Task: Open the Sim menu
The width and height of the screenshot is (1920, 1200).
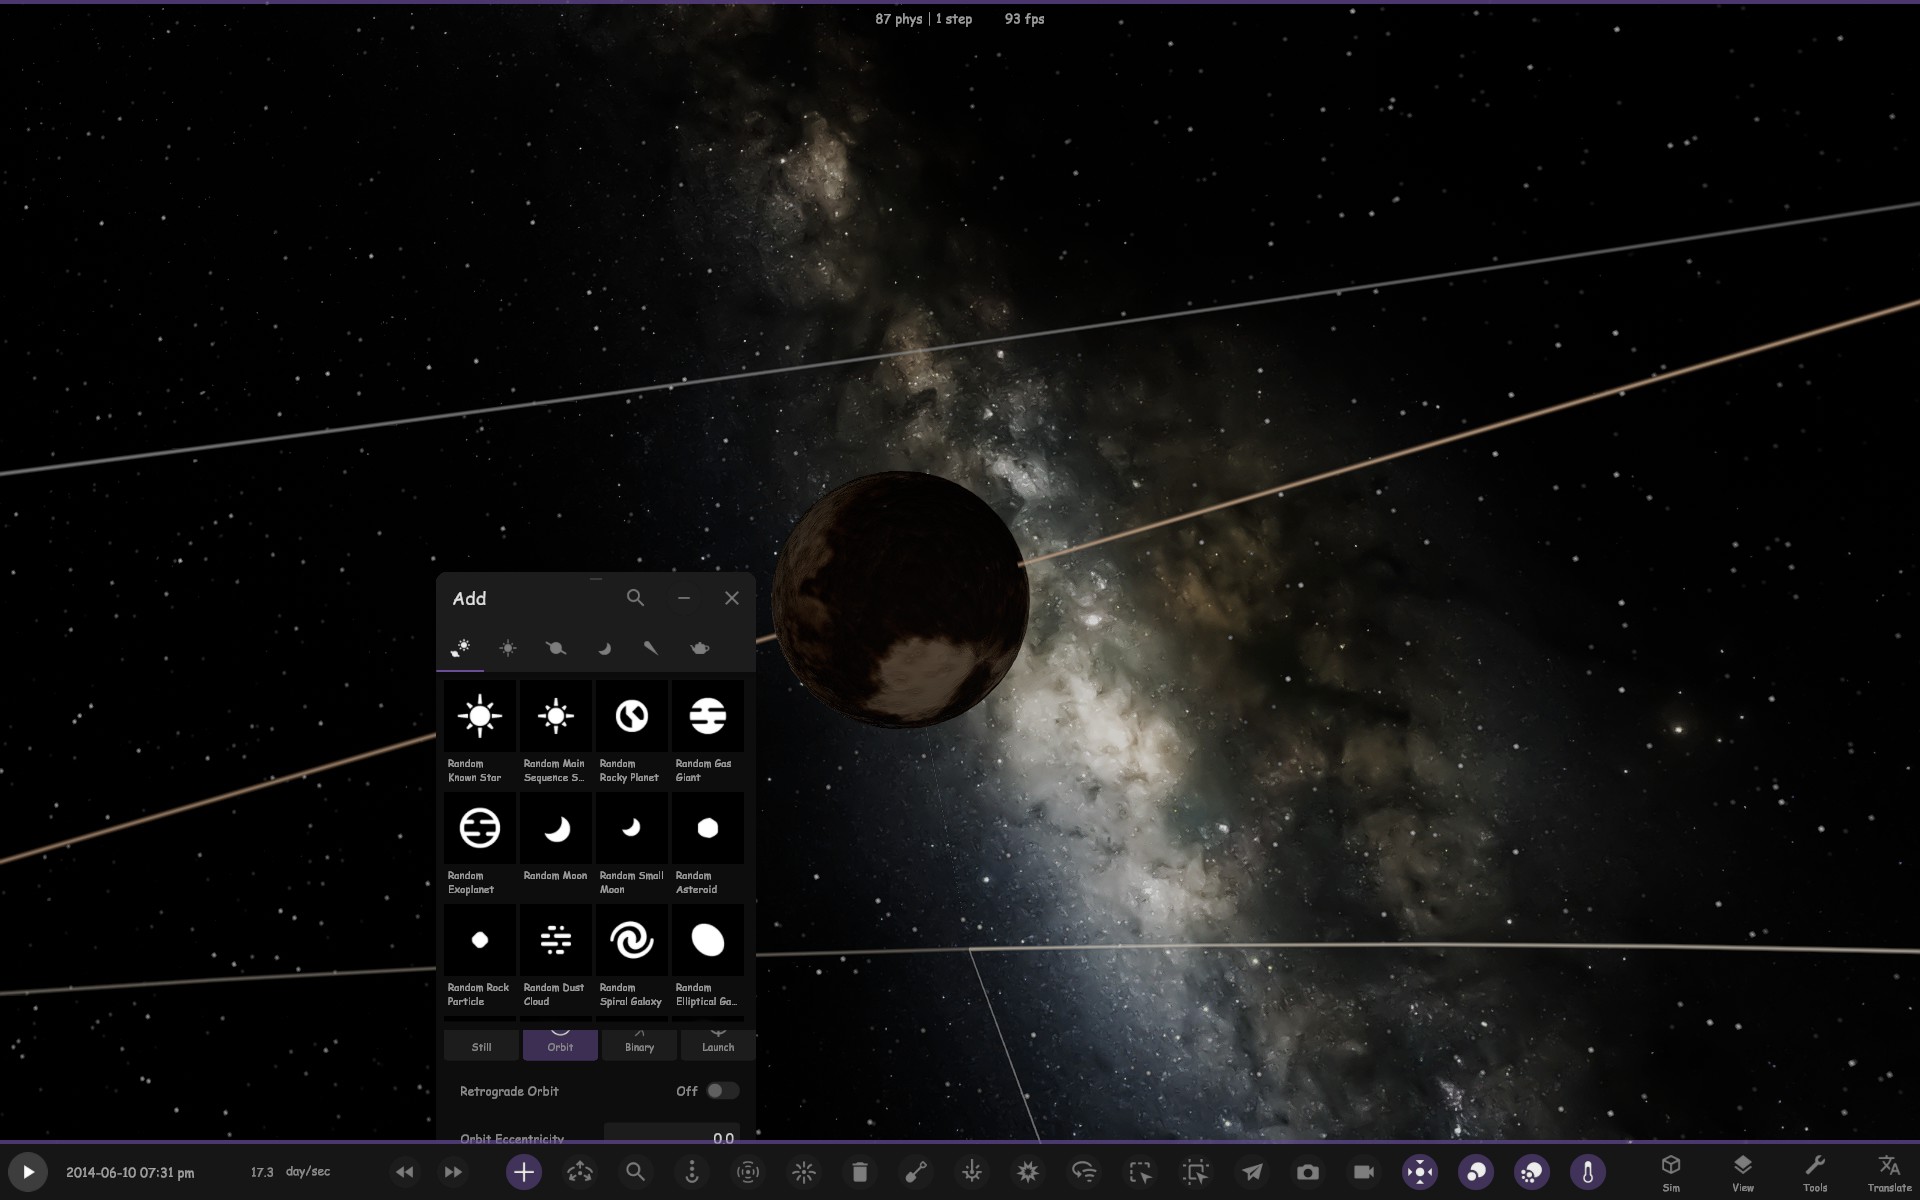Action: 1671,1172
